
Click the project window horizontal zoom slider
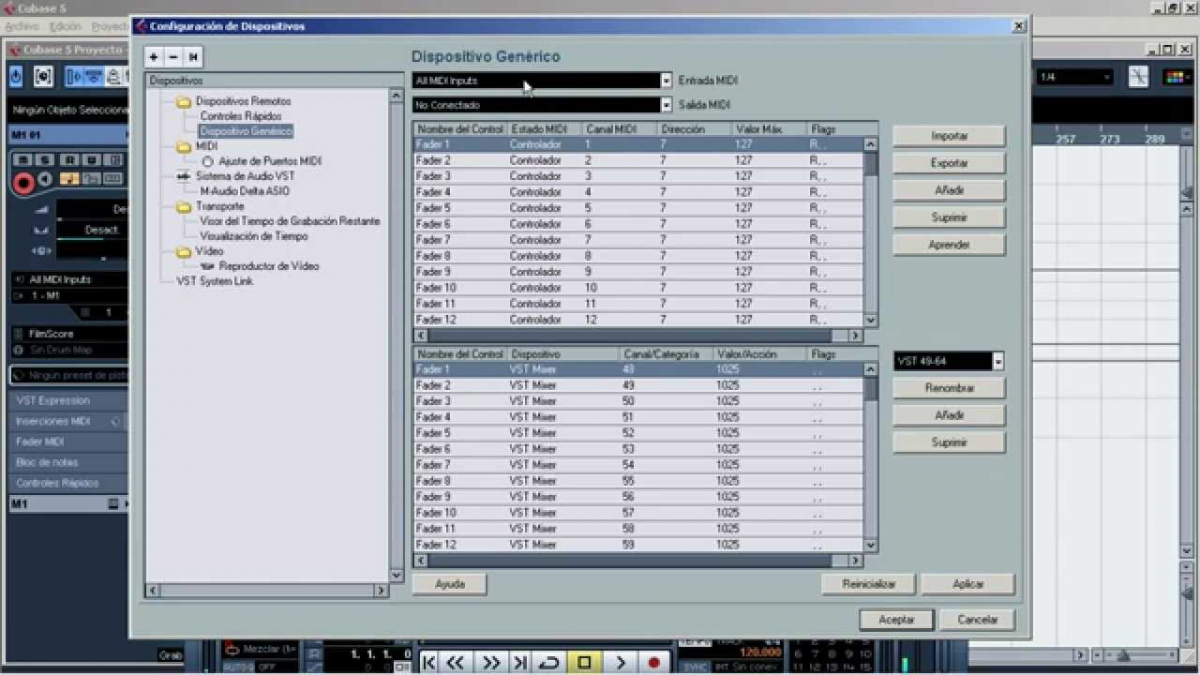(x=1140, y=656)
